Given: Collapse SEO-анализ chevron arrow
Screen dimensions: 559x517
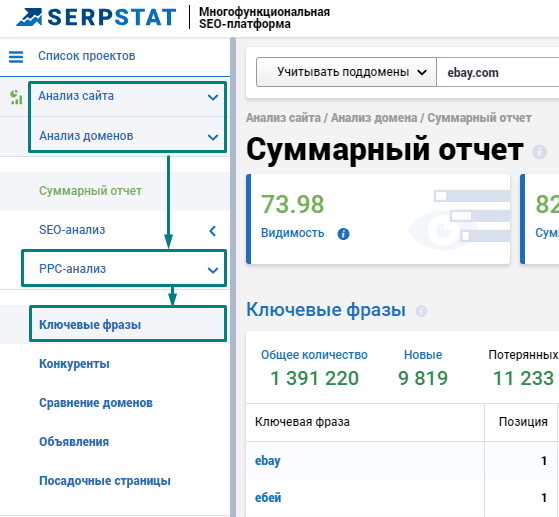Looking at the screenshot, I should pos(212,231).
